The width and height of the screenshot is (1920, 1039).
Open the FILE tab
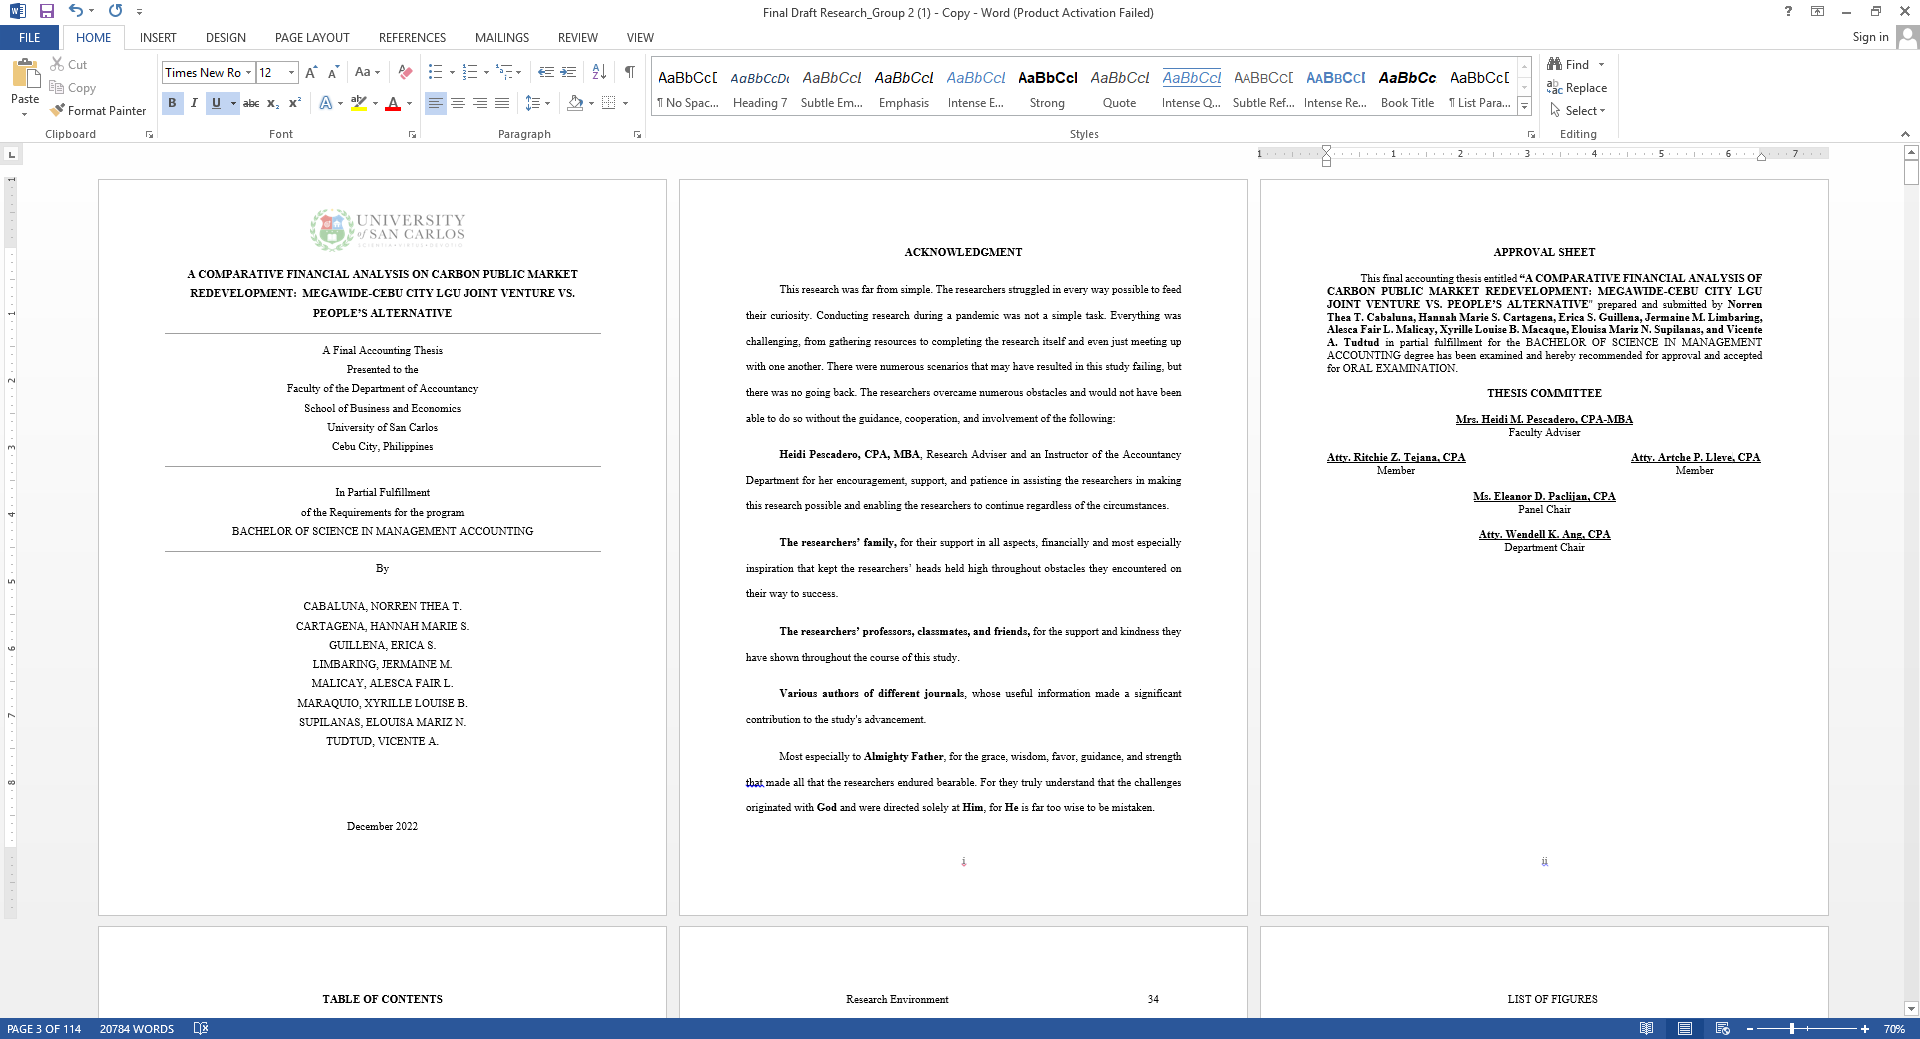30,38
